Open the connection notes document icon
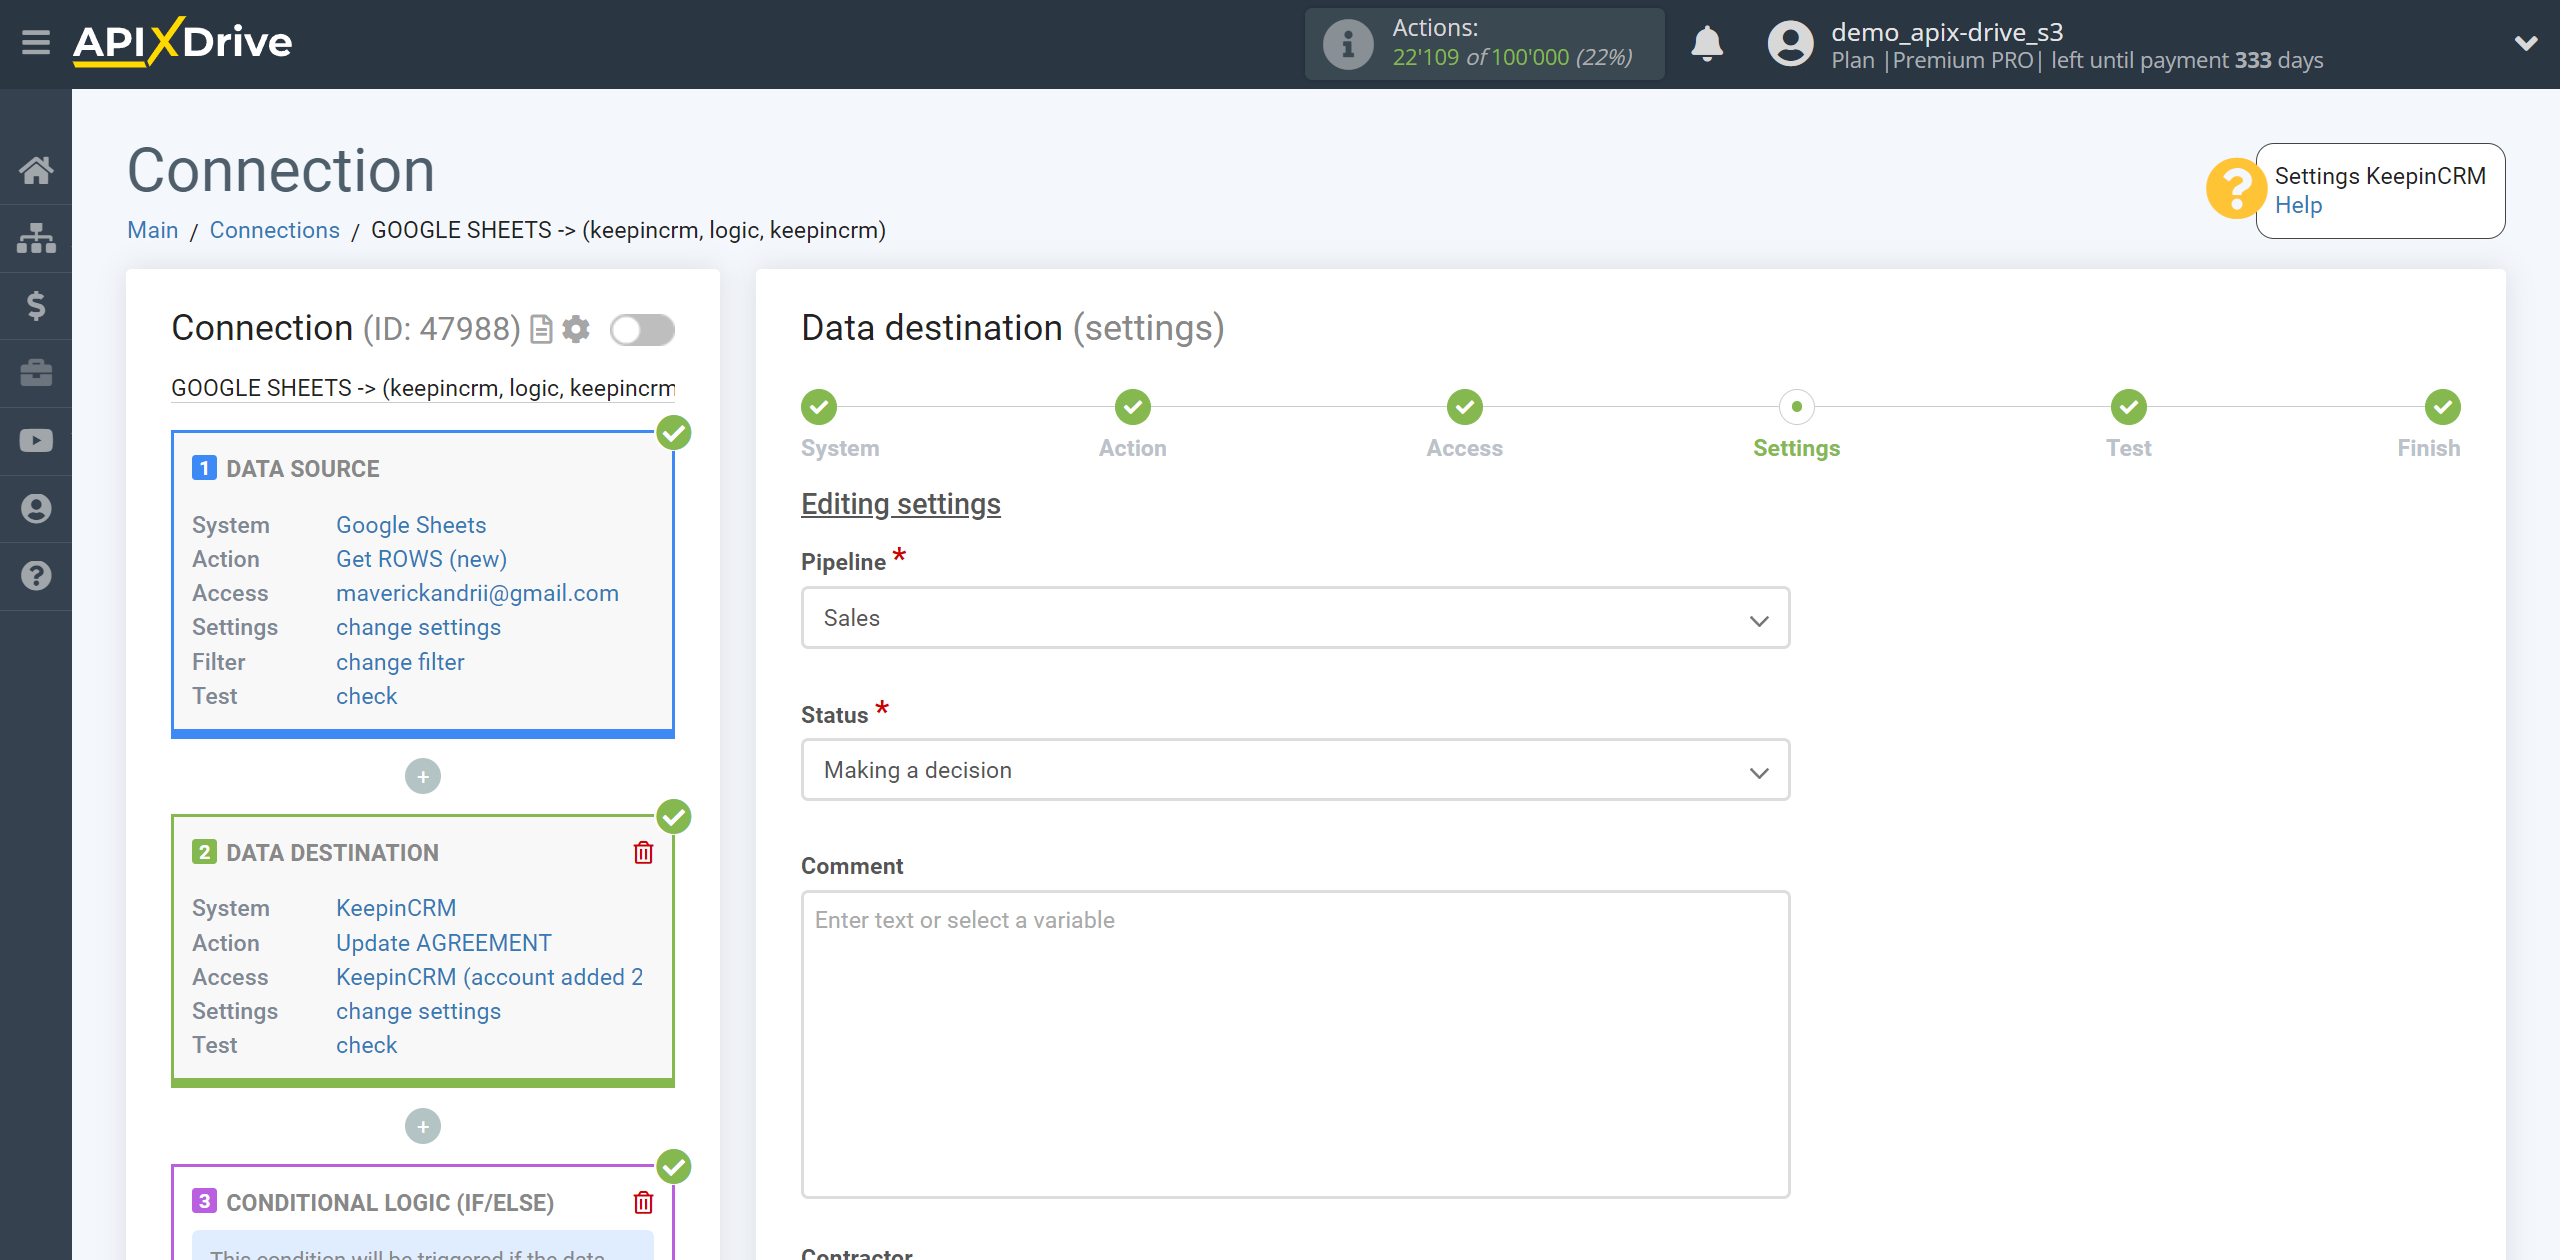2560x1260 pixels. (x=541, y=329)
